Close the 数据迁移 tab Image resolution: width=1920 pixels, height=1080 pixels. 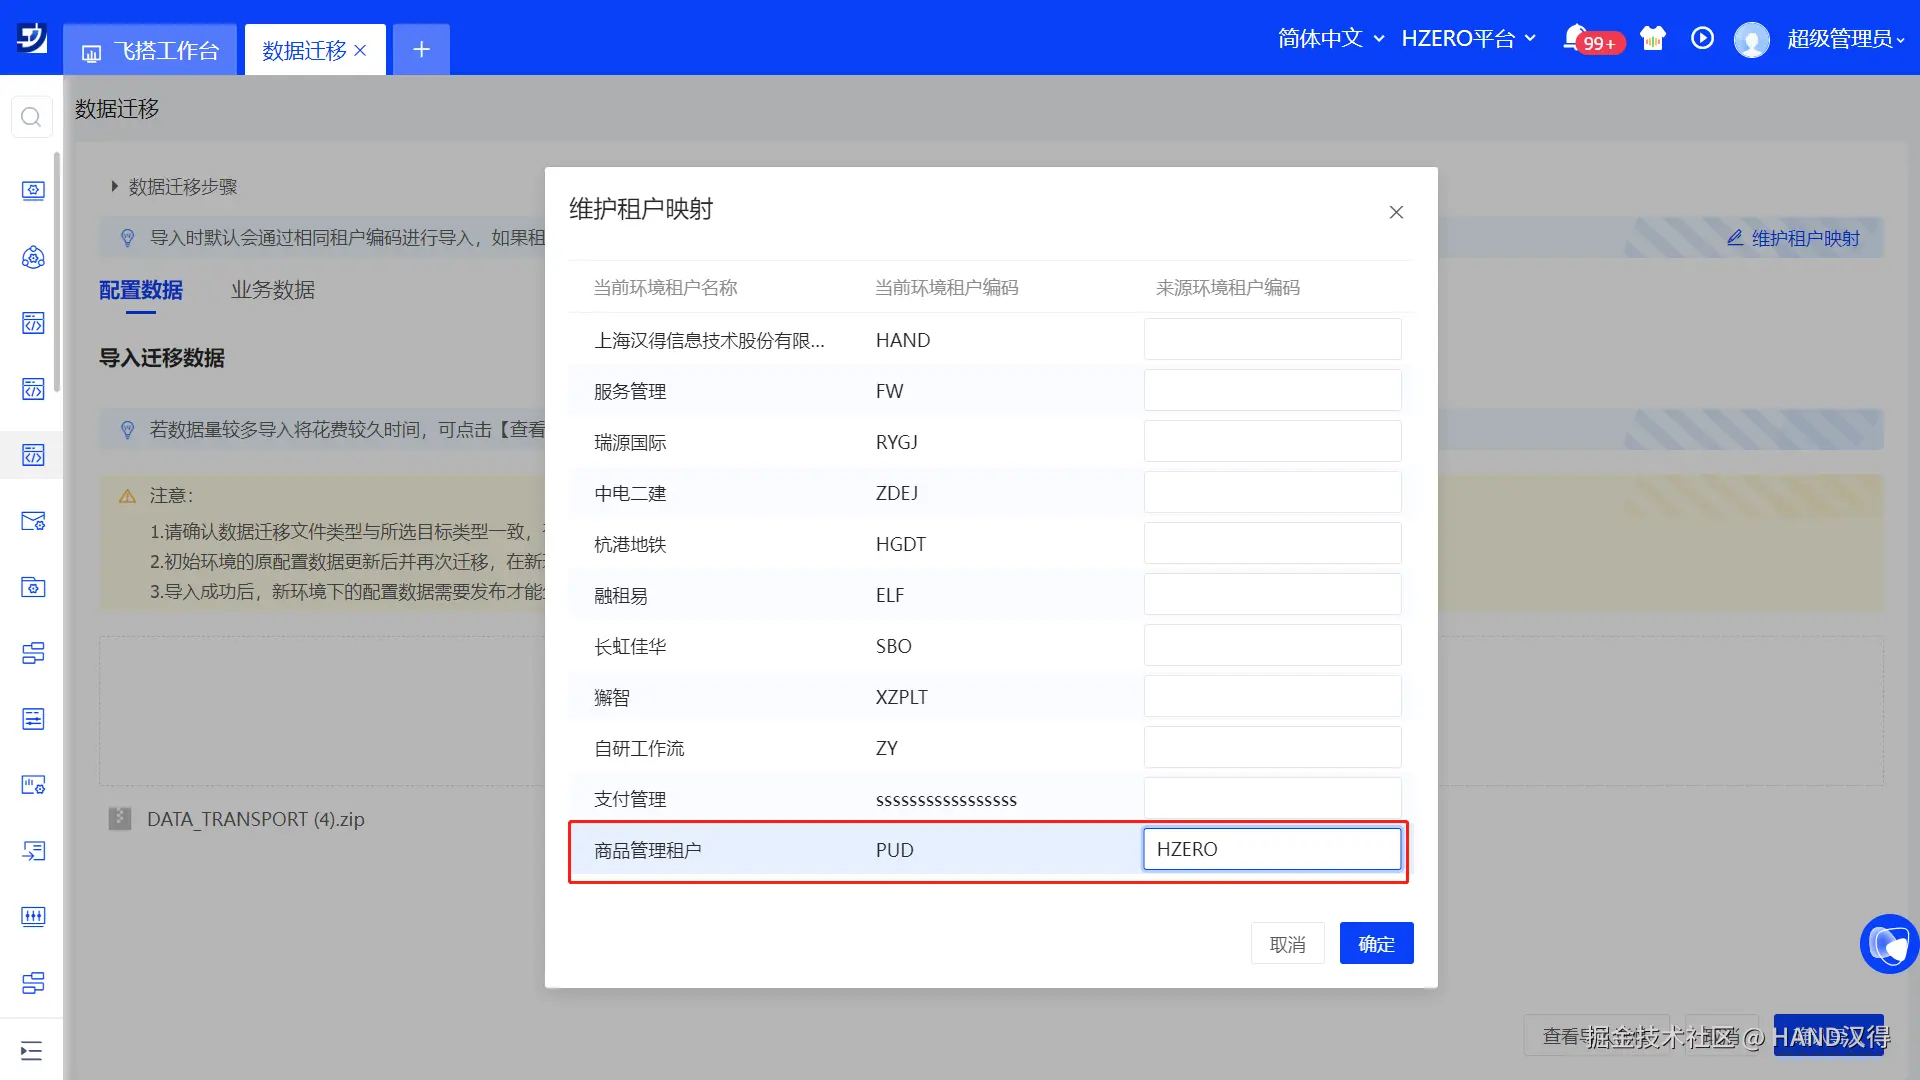click(360, 50)
